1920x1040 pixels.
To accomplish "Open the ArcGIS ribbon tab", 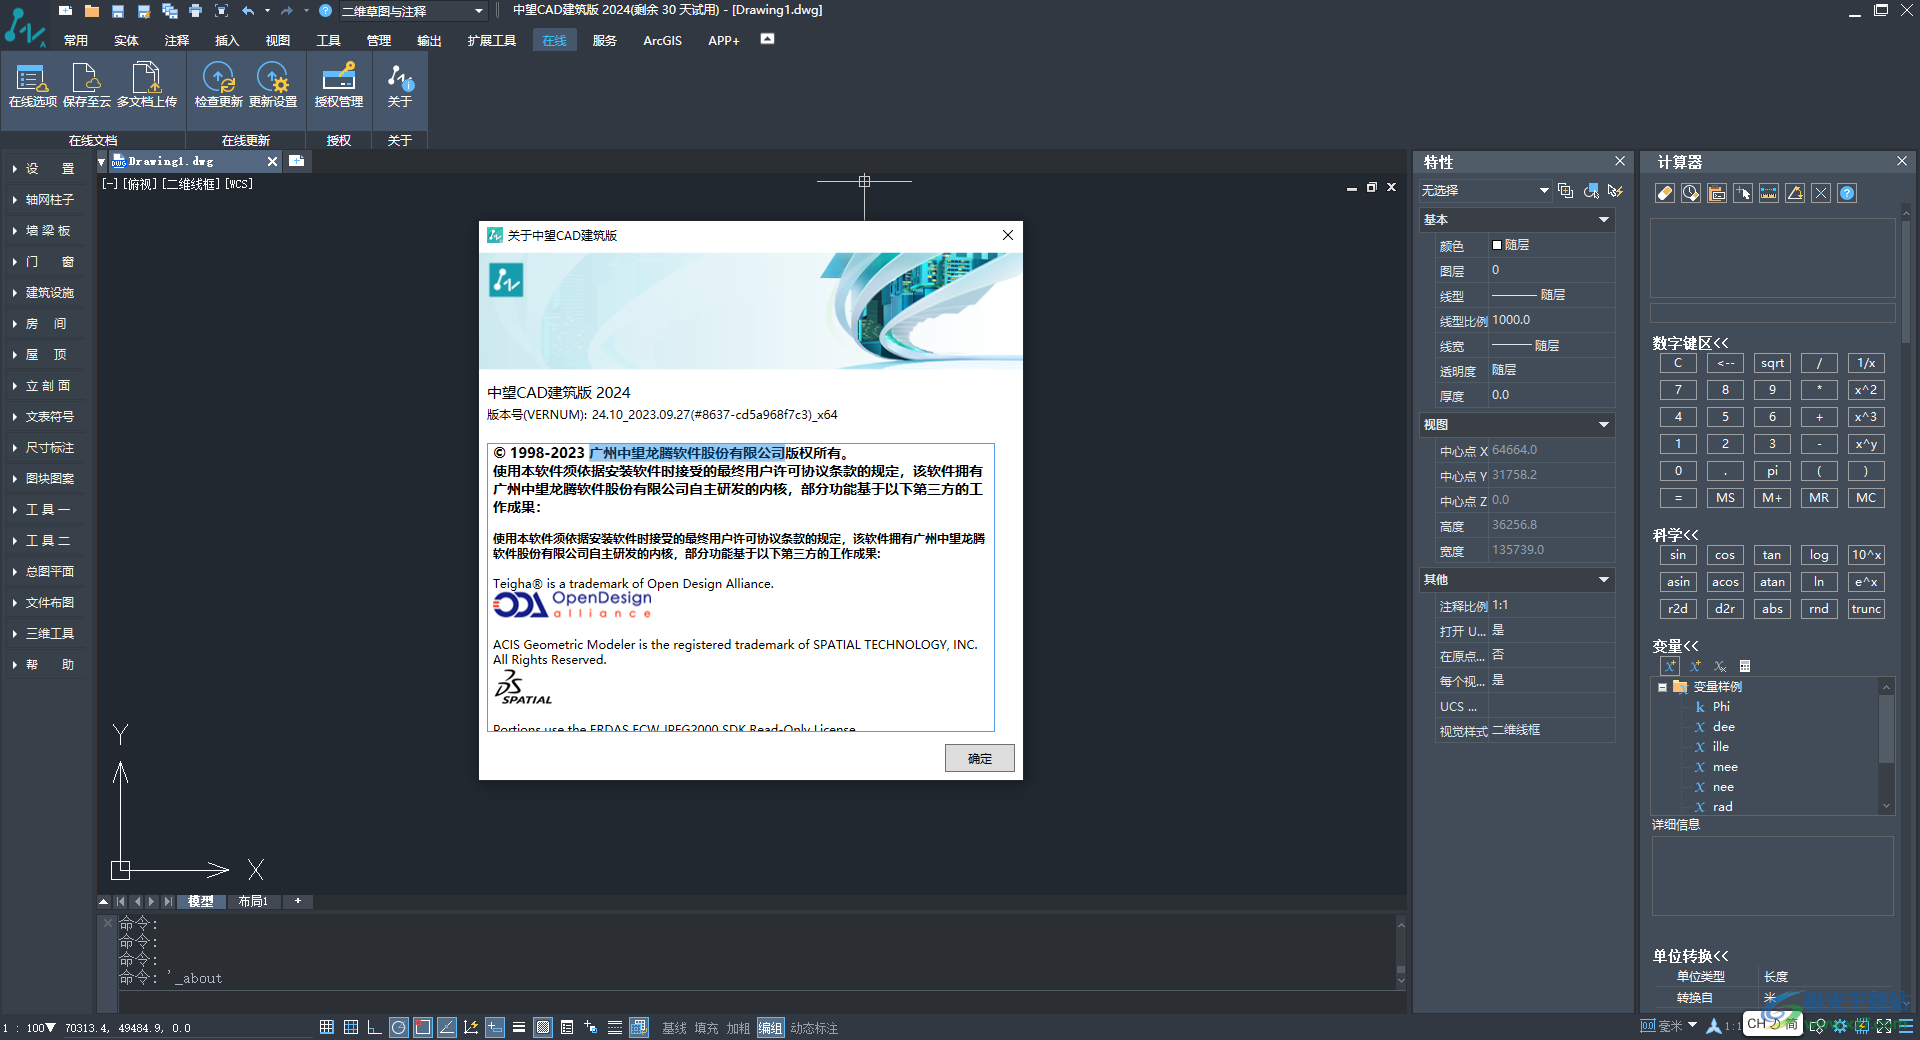I will click(662, 41).
